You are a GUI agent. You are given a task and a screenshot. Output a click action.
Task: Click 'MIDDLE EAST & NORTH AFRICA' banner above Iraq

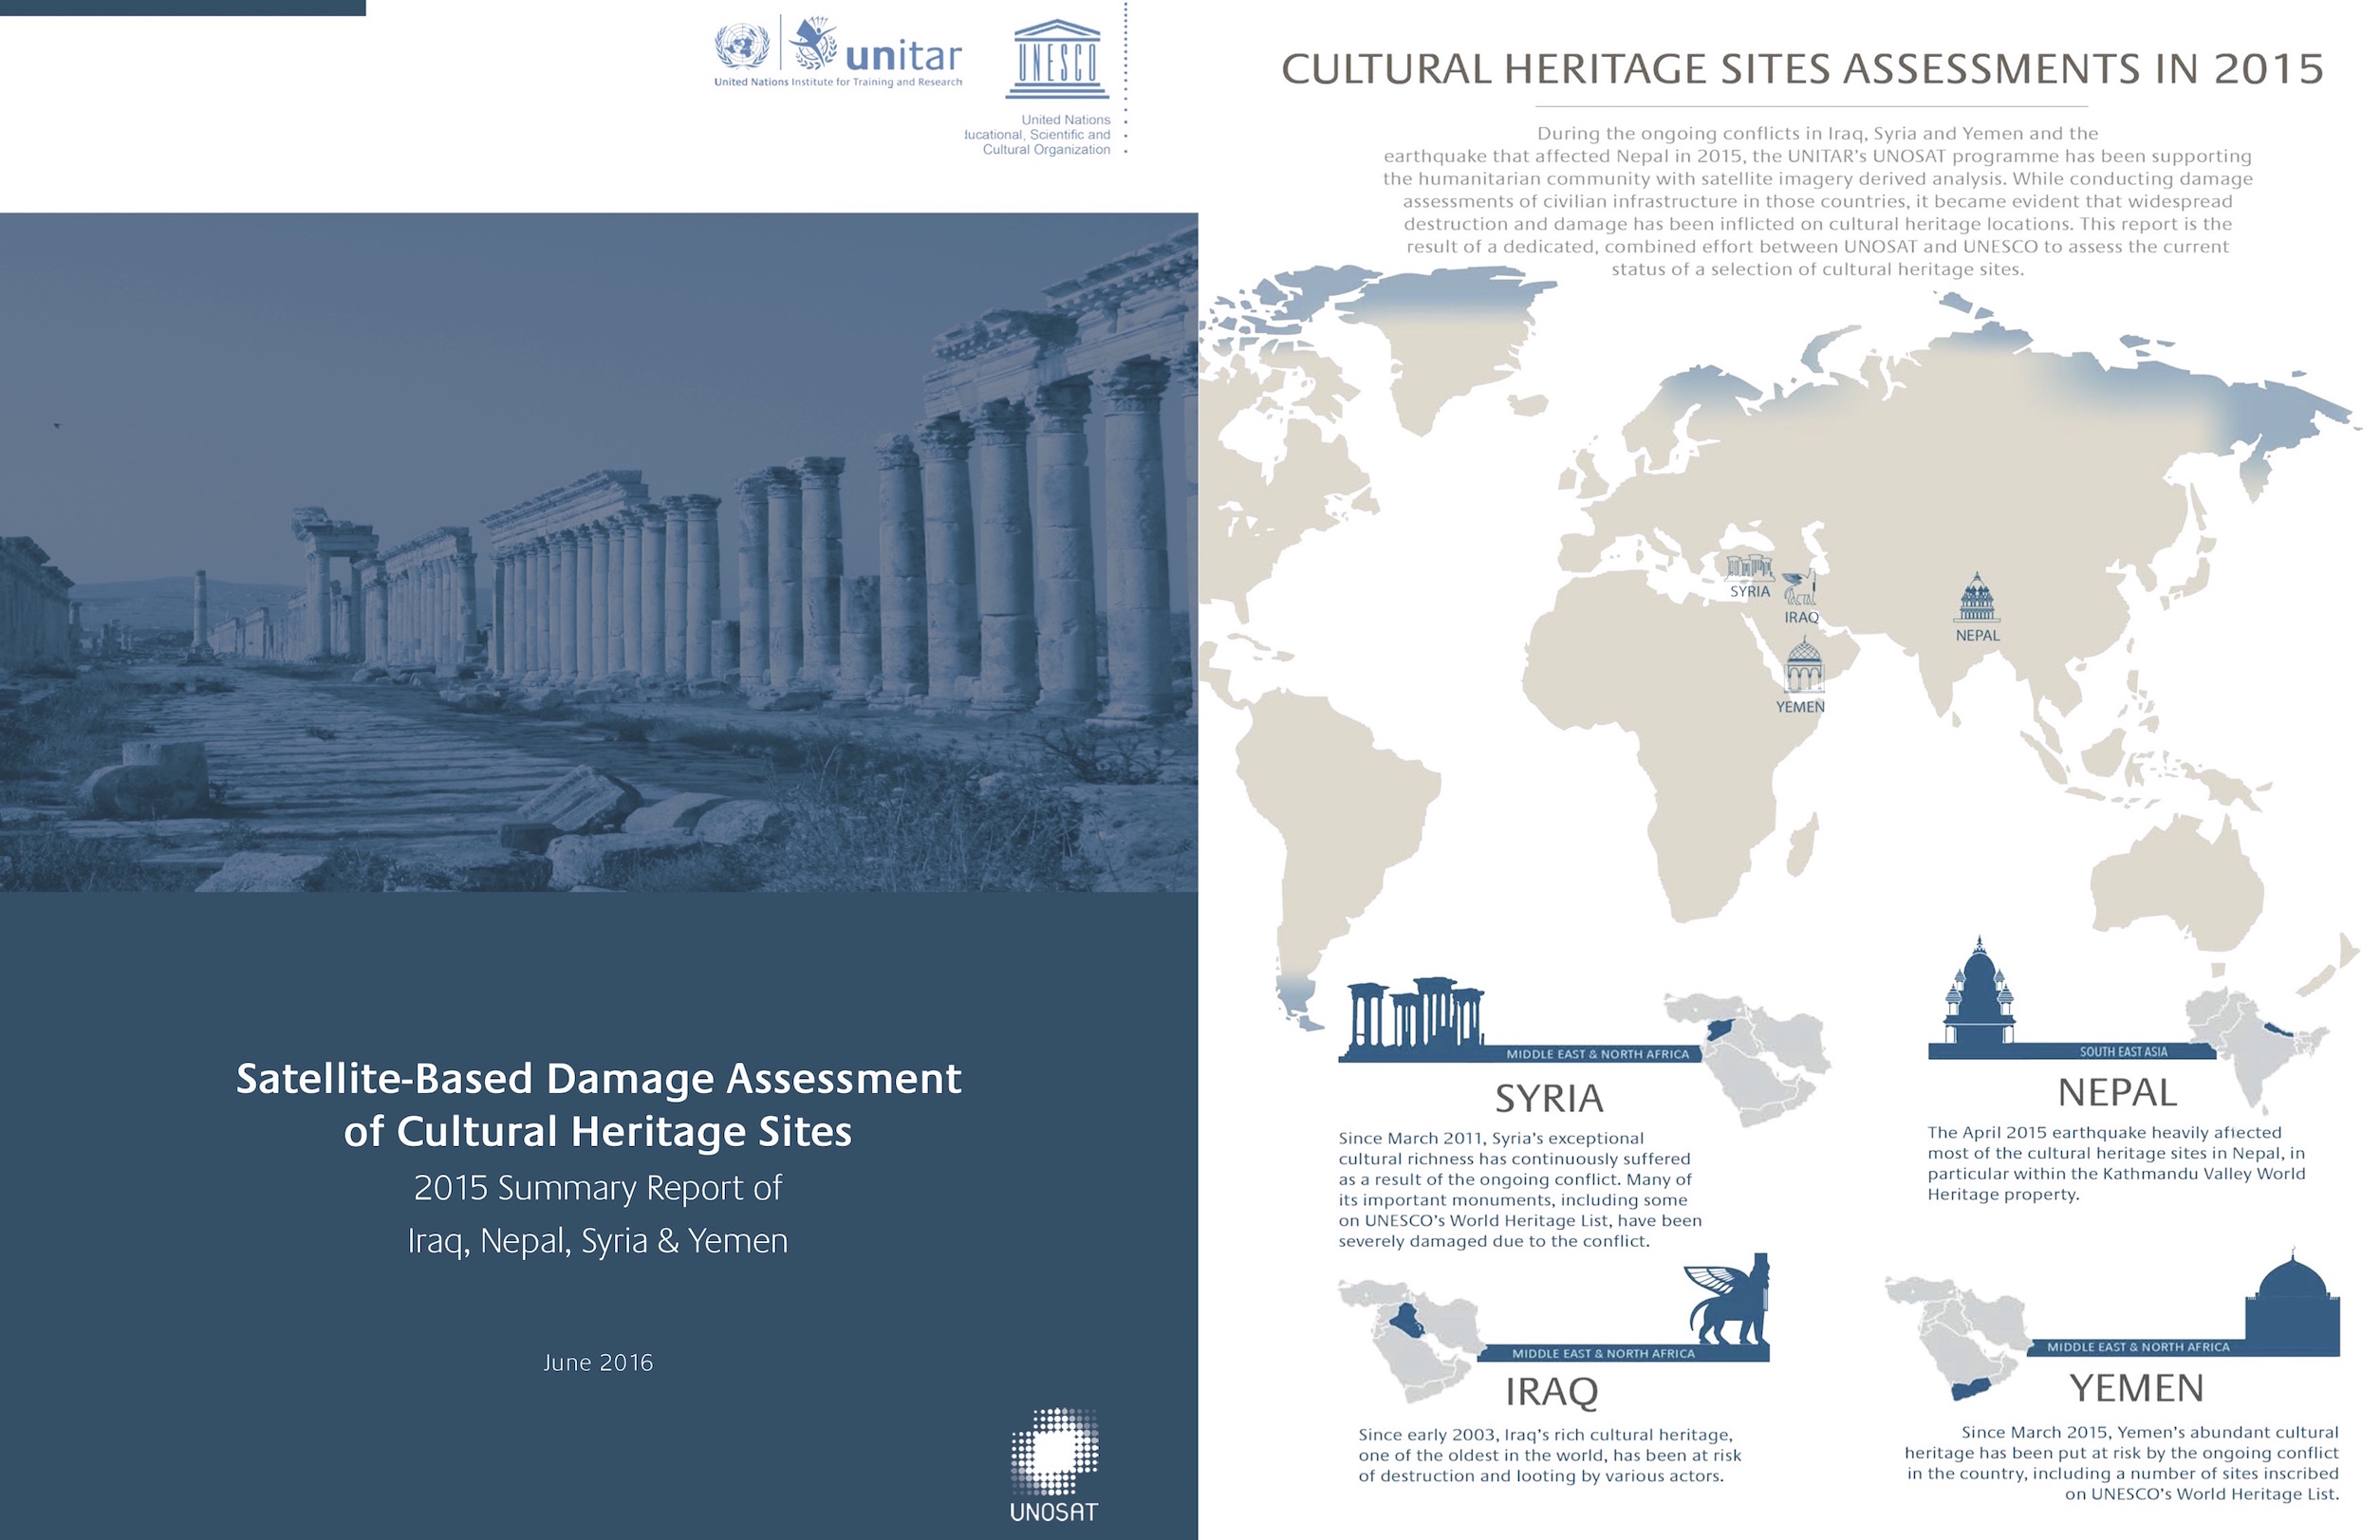(x=1603, y=1353)
